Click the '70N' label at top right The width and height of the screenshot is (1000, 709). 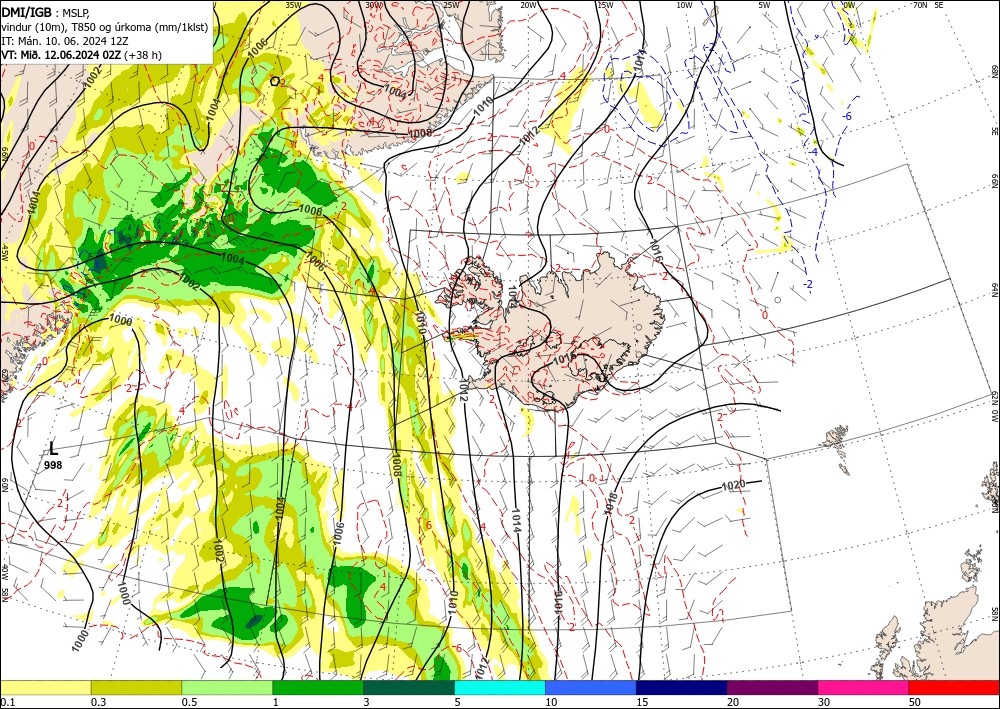pos(920,4)
